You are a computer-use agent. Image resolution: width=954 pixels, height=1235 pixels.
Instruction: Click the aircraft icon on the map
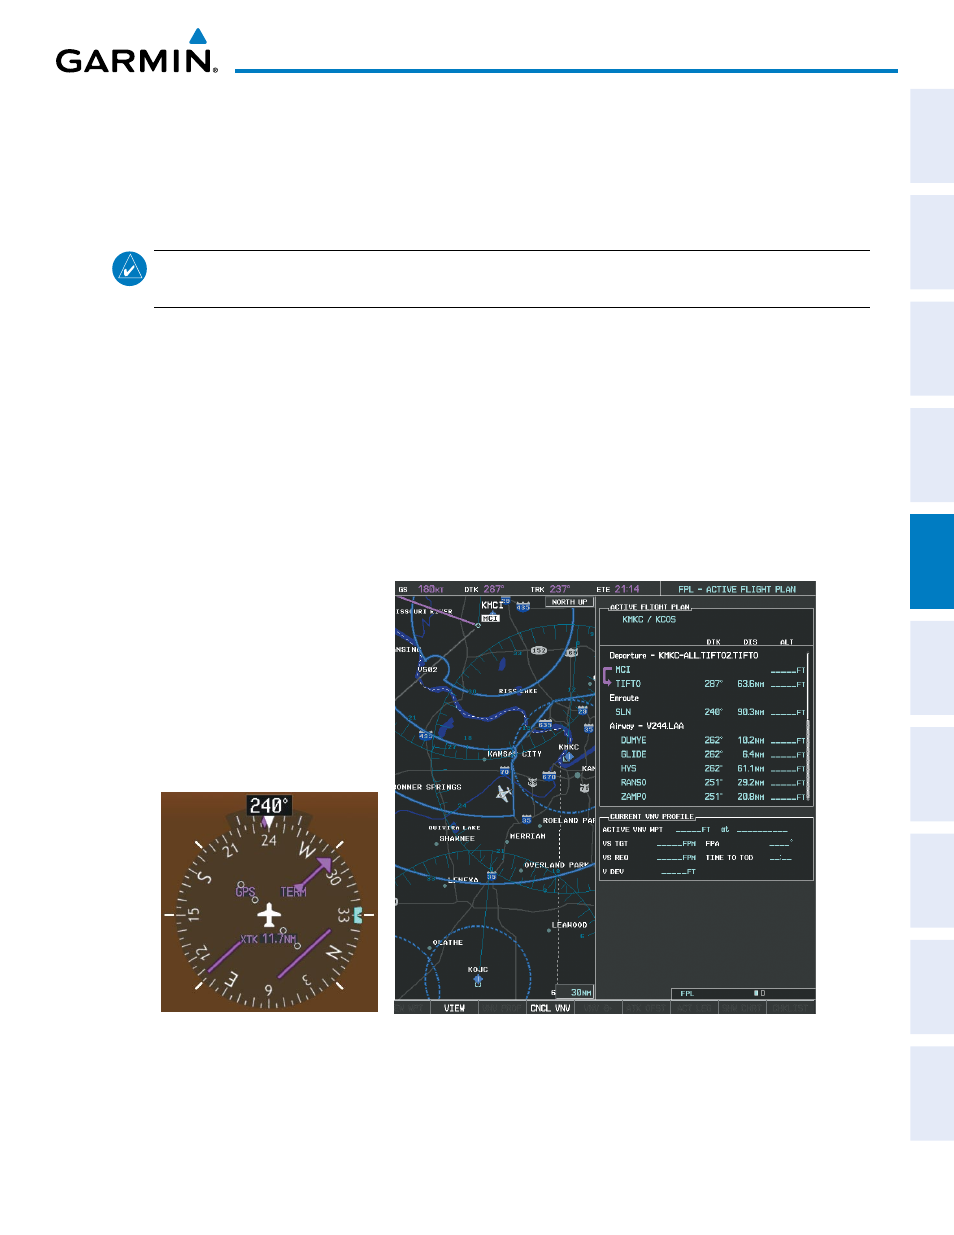click(504, 793)
